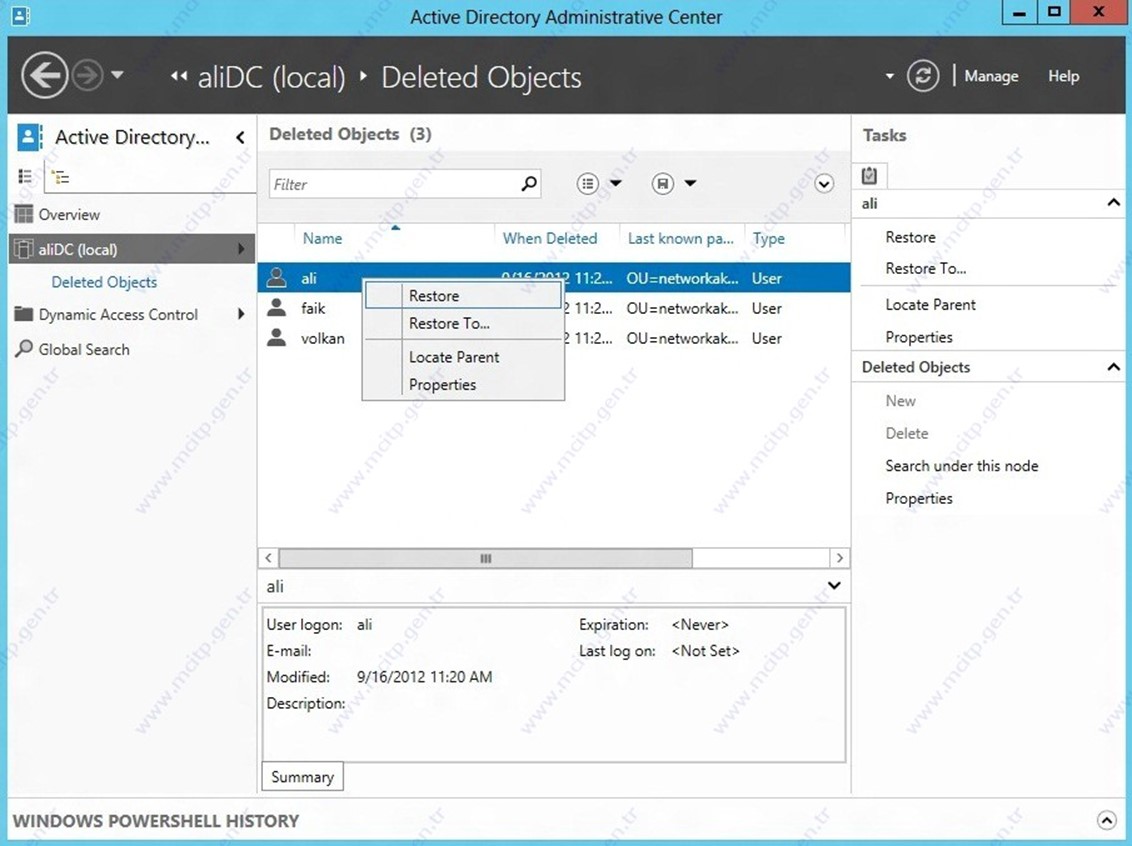Viewport: 1132px width, 846px height.
Task: Collapse the navigation pane with the chevron
Action: click(240, 137)
